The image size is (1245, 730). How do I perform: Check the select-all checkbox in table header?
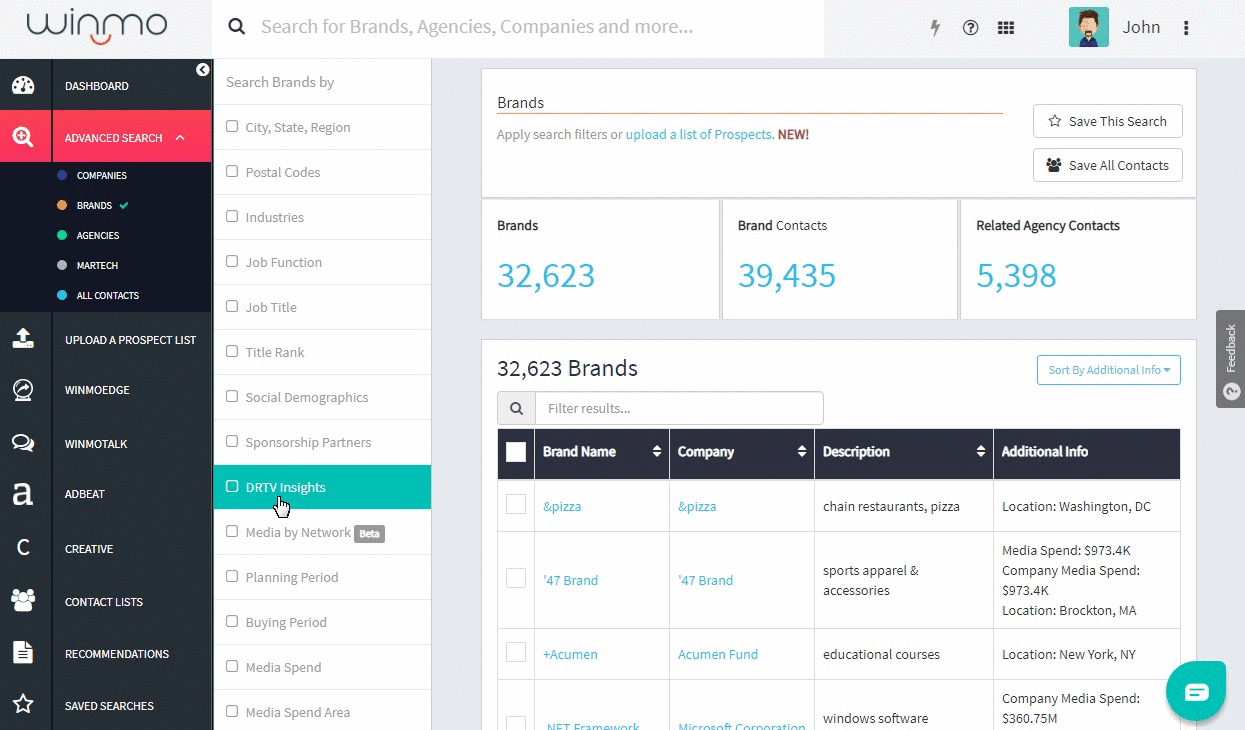tap(516, 452)
